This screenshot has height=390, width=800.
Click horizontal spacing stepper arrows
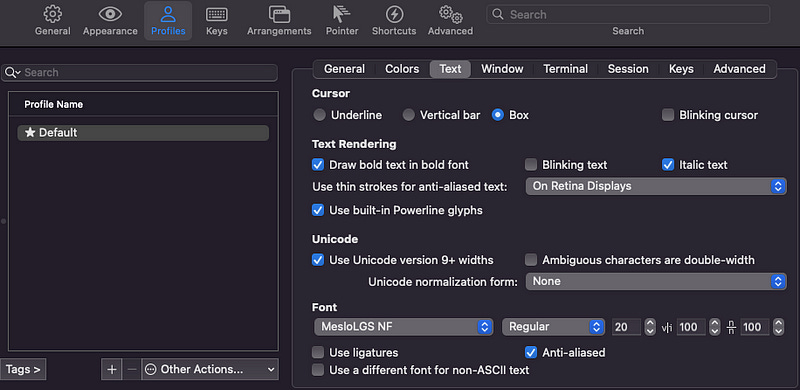click(715, 327)
